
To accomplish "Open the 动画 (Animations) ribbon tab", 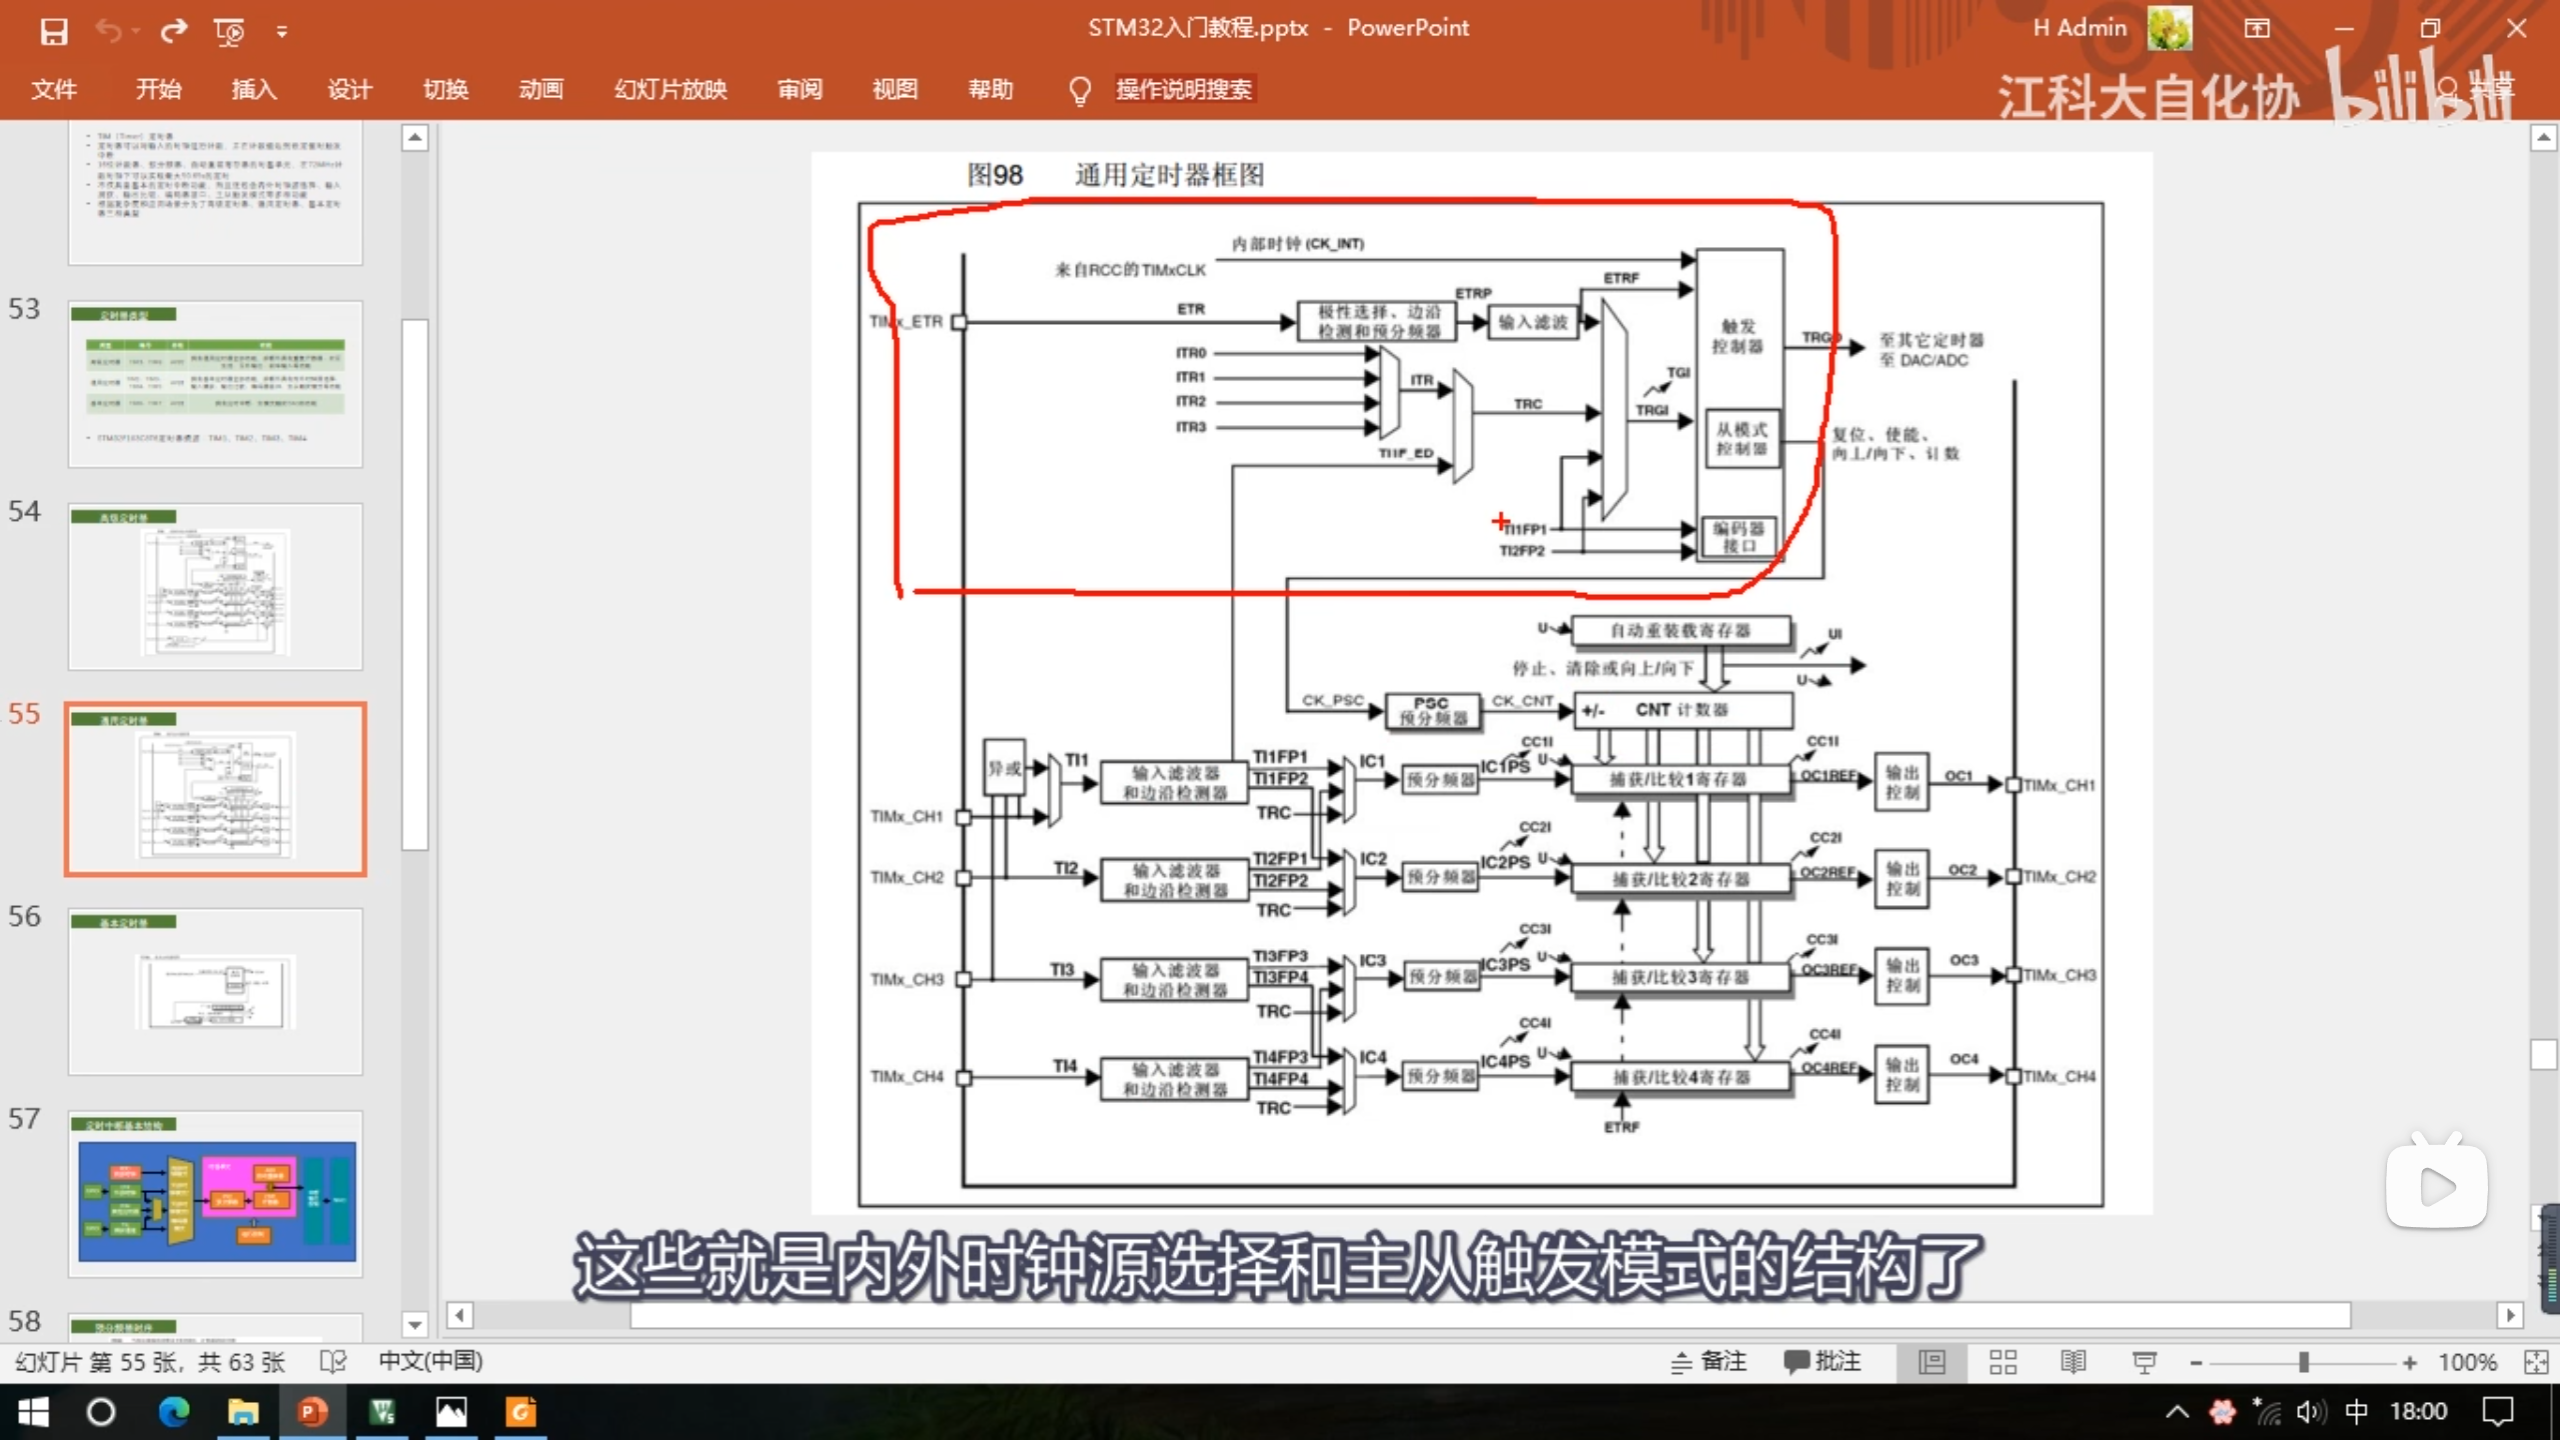I will pyautogui.click(x=541, y=89).
